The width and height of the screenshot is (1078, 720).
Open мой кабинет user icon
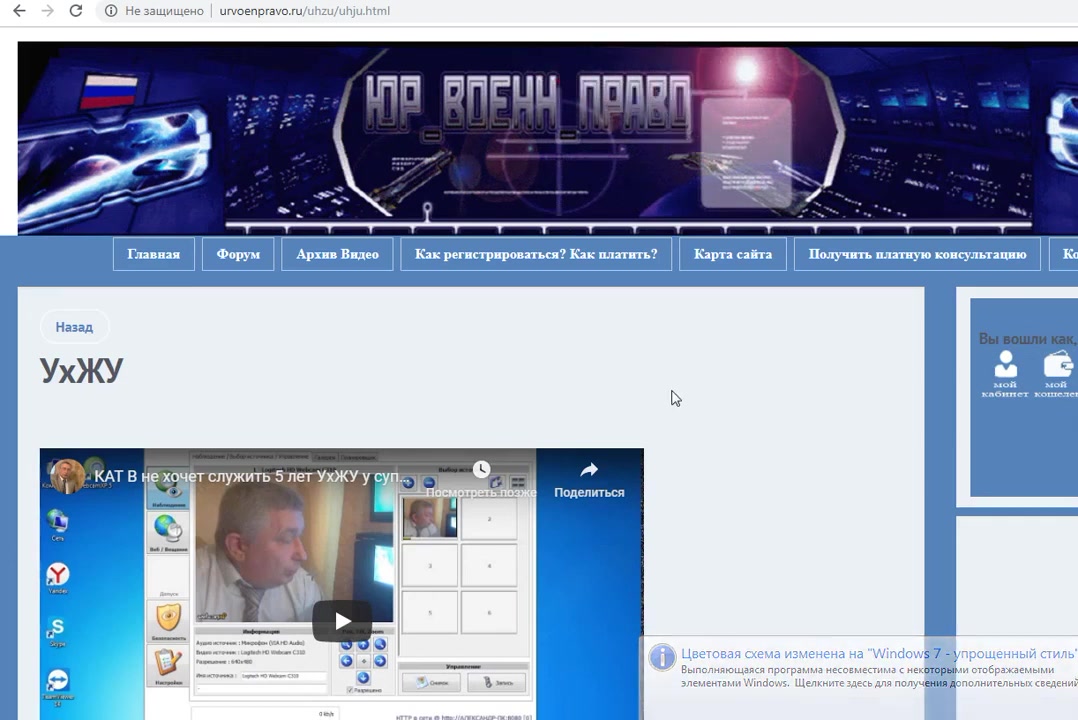pyautogui.click(x=1005, y=373)
